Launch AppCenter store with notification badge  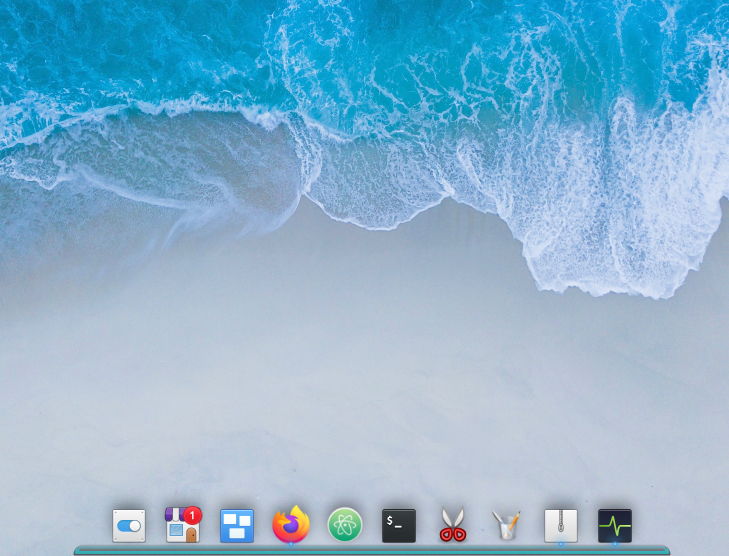point(183,525)
